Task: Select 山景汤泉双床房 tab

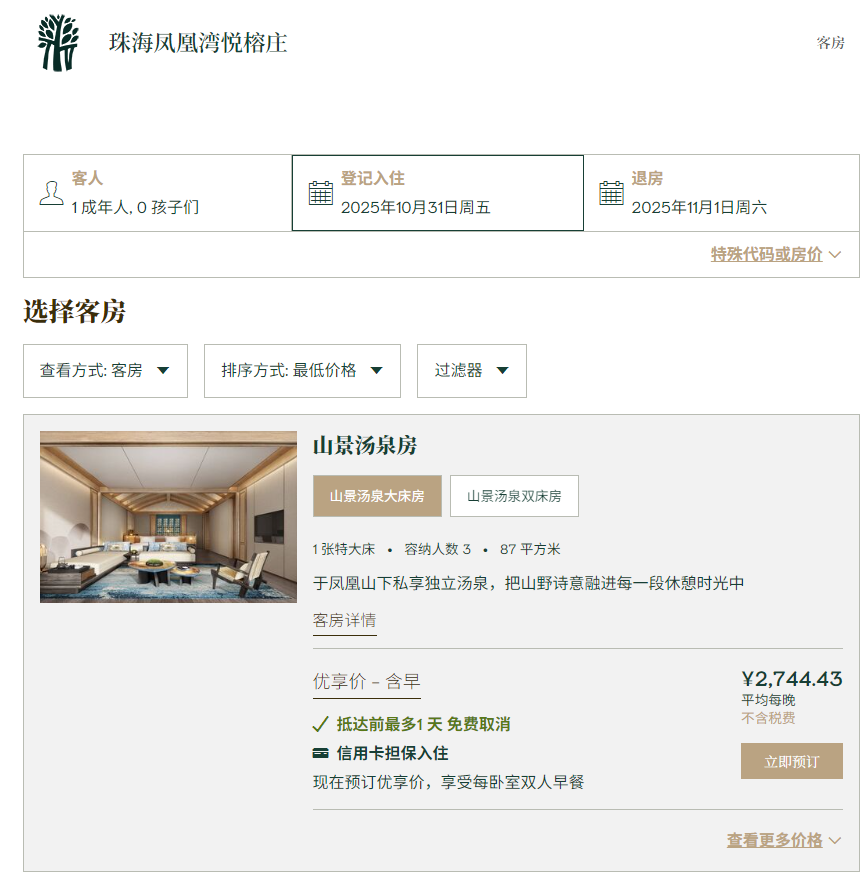Action: point(514,496)
